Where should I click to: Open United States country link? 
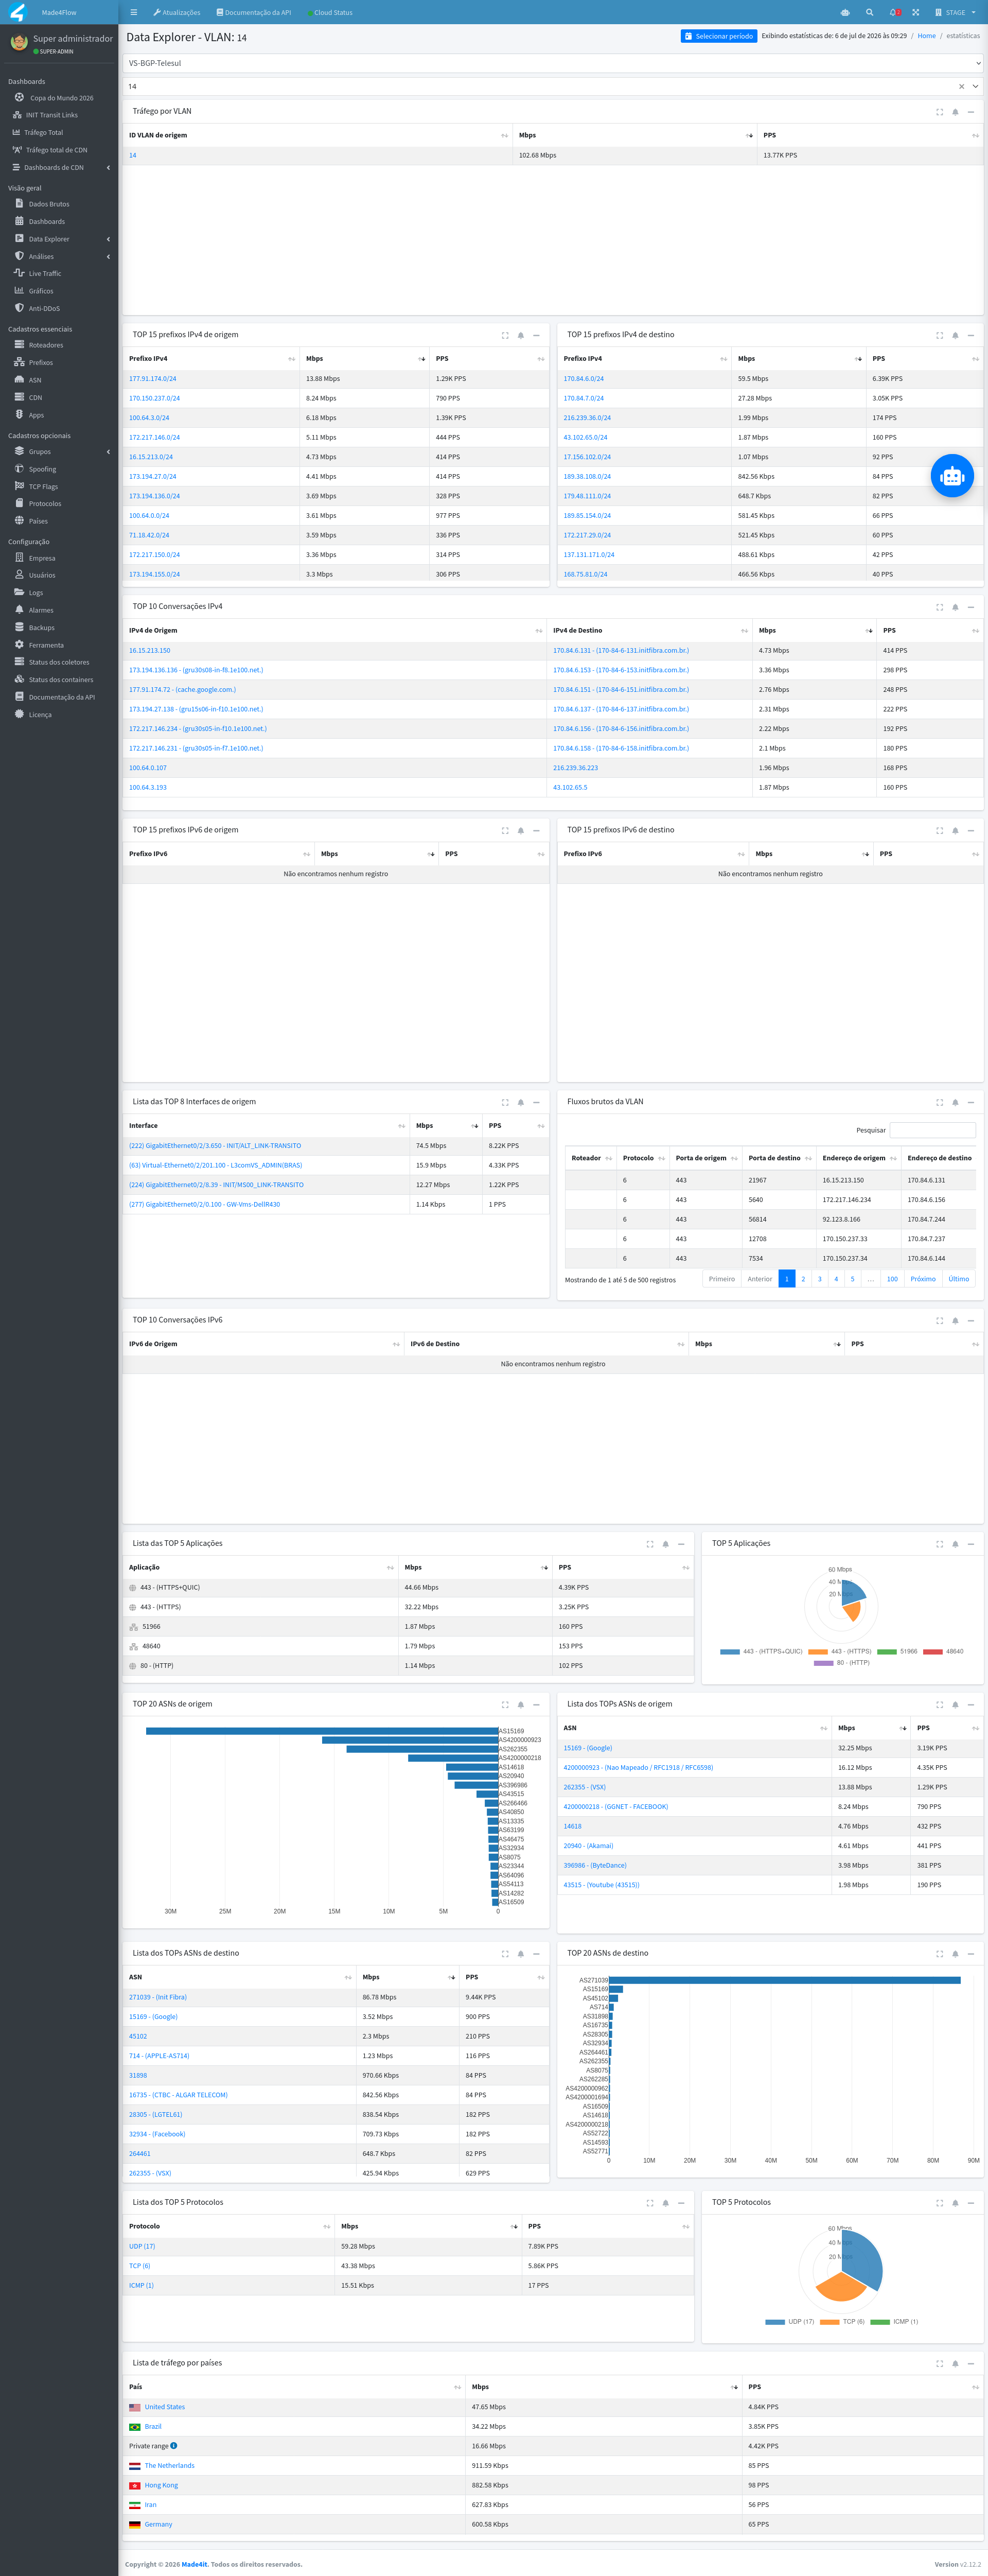tap(165, 2406)
